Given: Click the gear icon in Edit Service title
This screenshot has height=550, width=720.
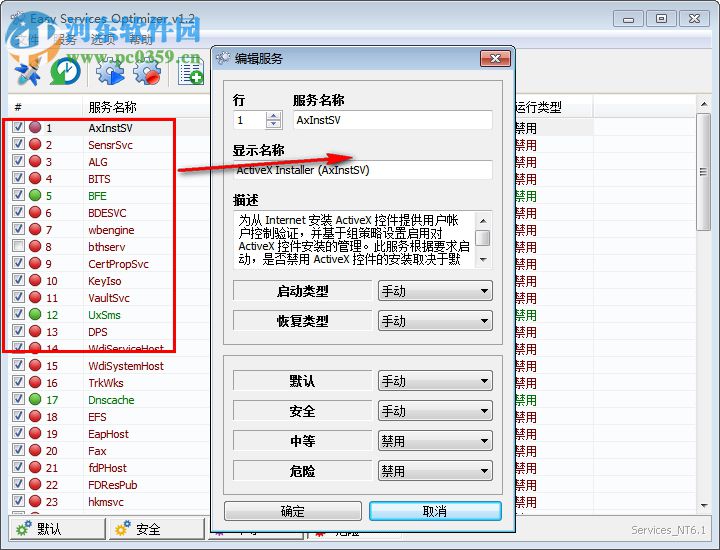Looking at the screenshot, I should pos(223,58).
